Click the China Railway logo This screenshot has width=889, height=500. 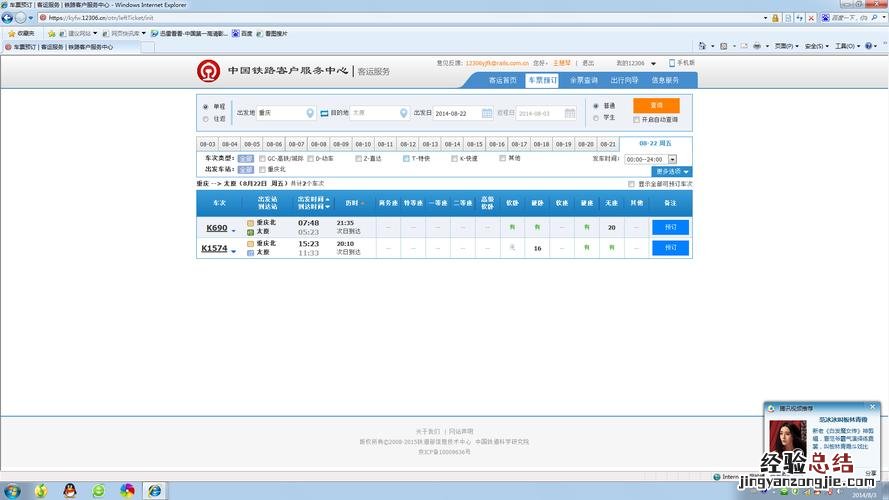209,71
